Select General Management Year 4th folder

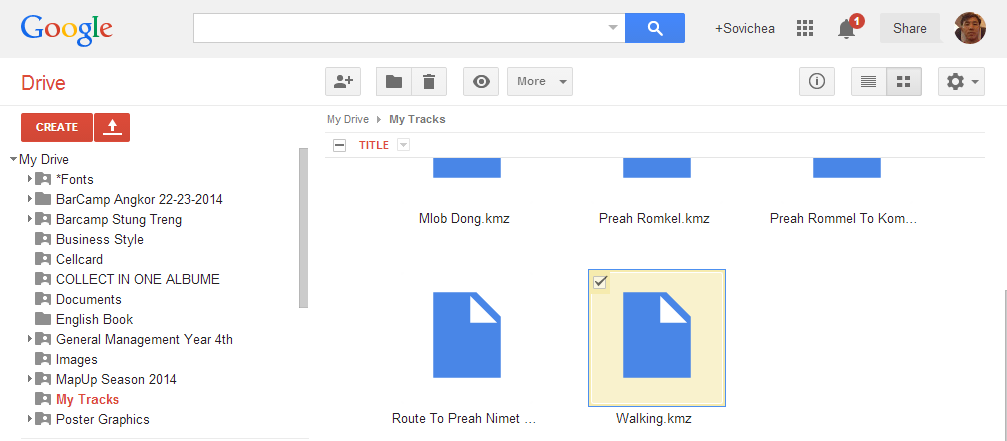pos(144,340)
